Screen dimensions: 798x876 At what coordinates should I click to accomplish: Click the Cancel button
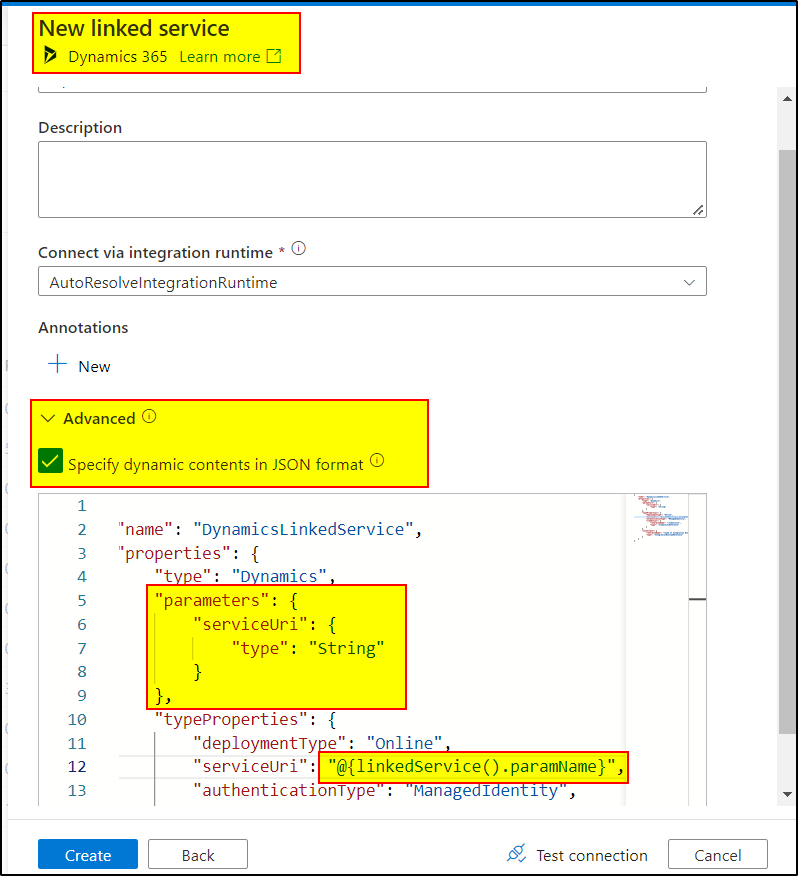click(718, 855)
